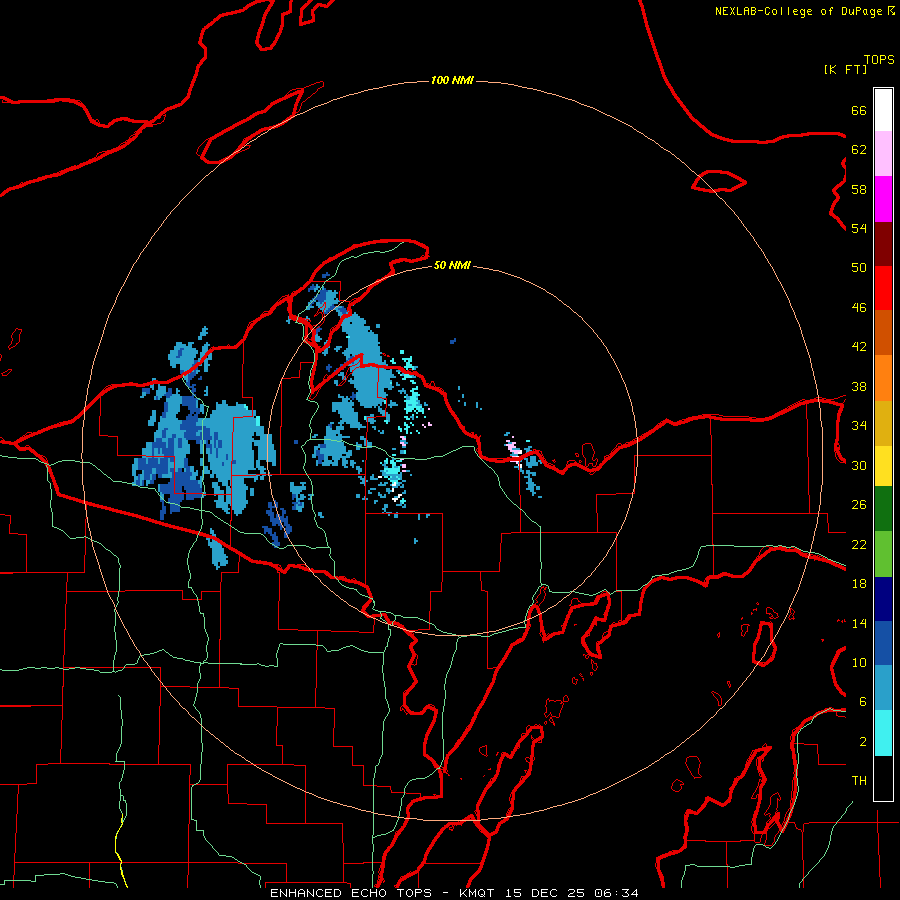
Task: Click the 50 NMI range ring label
Action: click(452, 265)
